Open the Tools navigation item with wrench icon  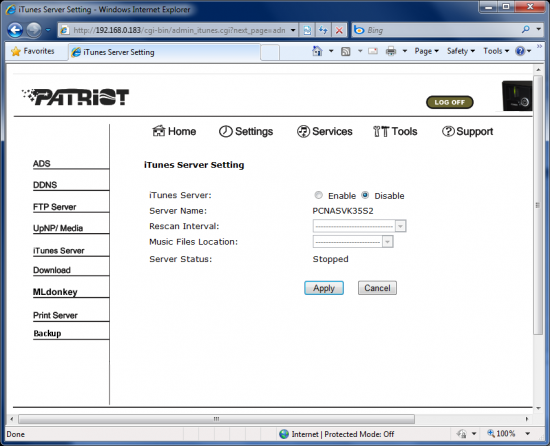(x=395, y=131)
